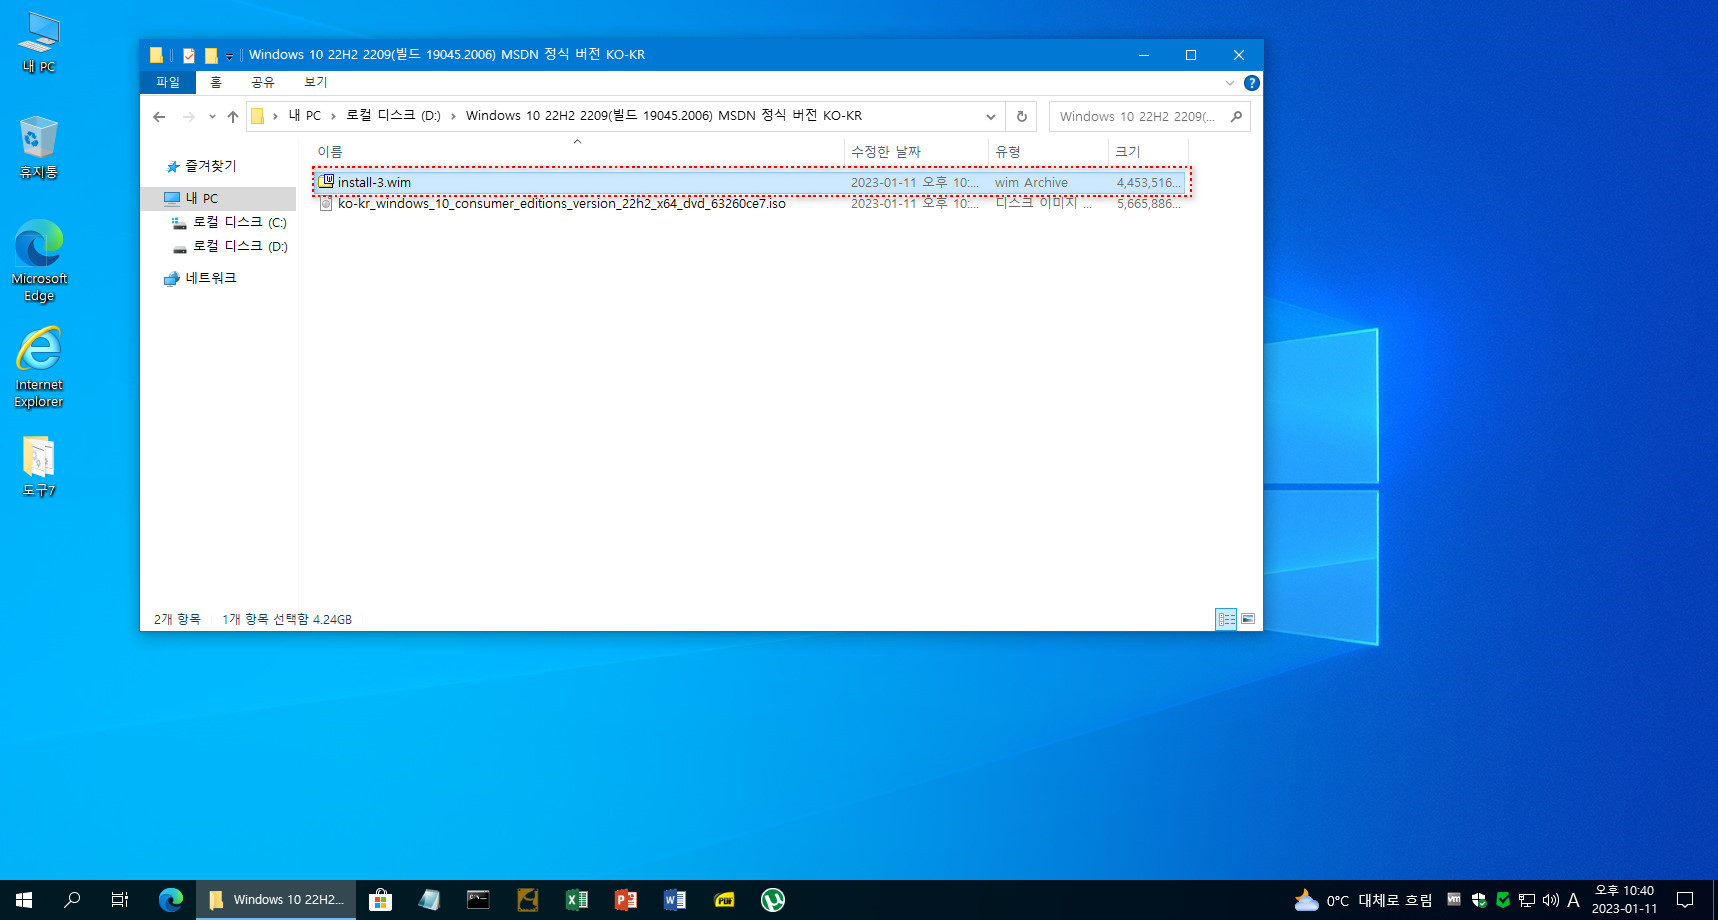Image resolution: width=1718 pixels, height=920 pixels.
Task: Expand the ribbon with chevron
Action: (x=1230, y=83)
